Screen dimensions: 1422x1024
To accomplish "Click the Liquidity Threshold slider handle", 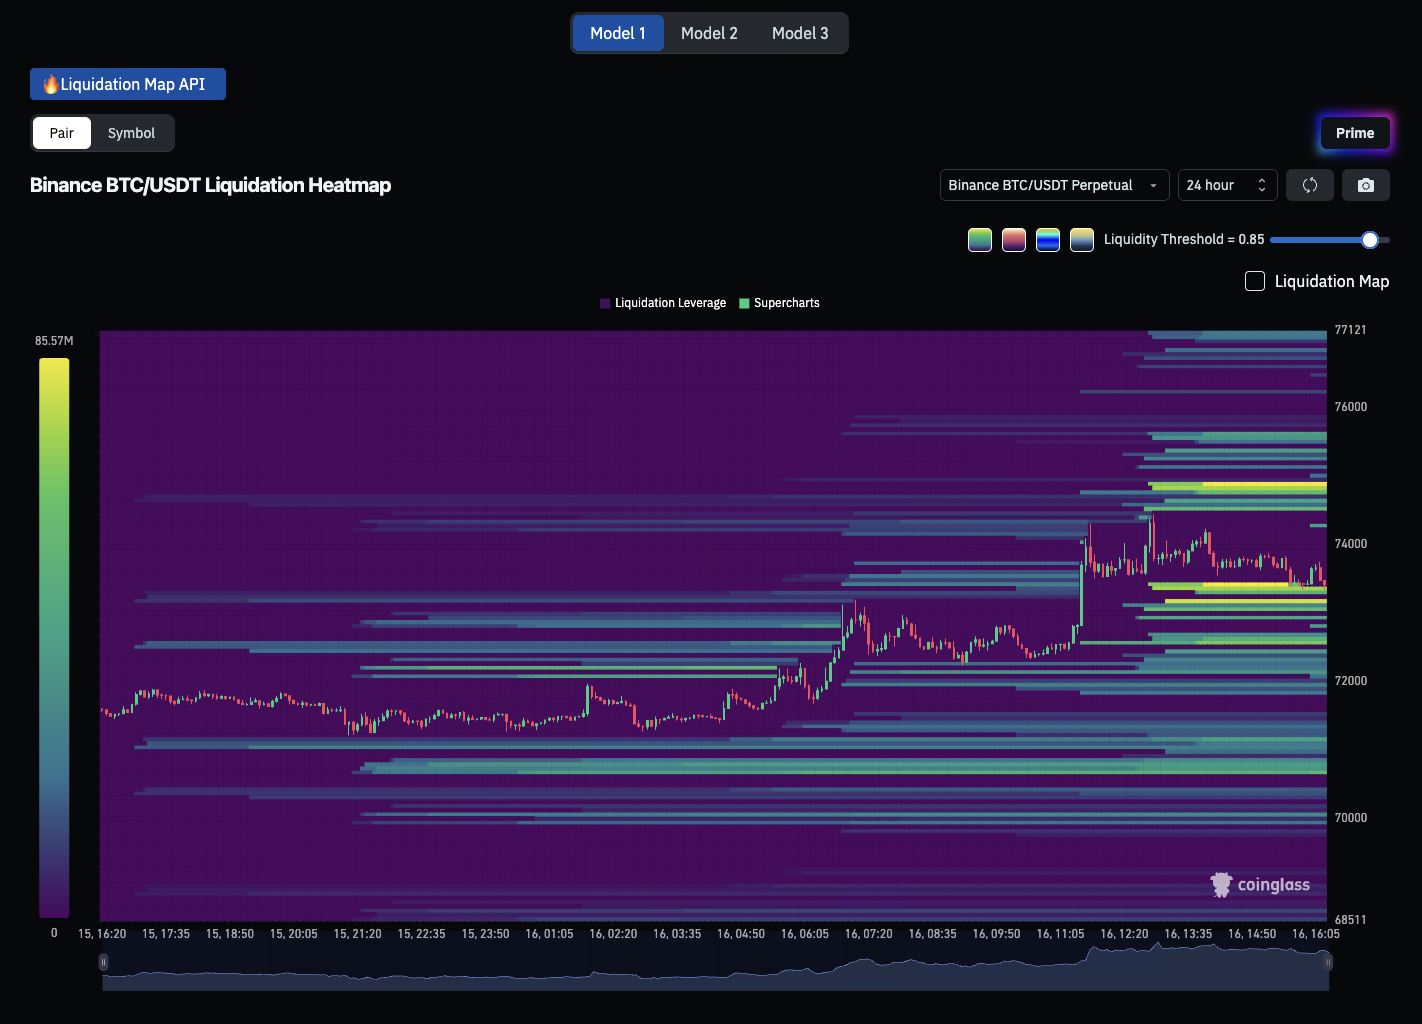I will (1370, 239).
